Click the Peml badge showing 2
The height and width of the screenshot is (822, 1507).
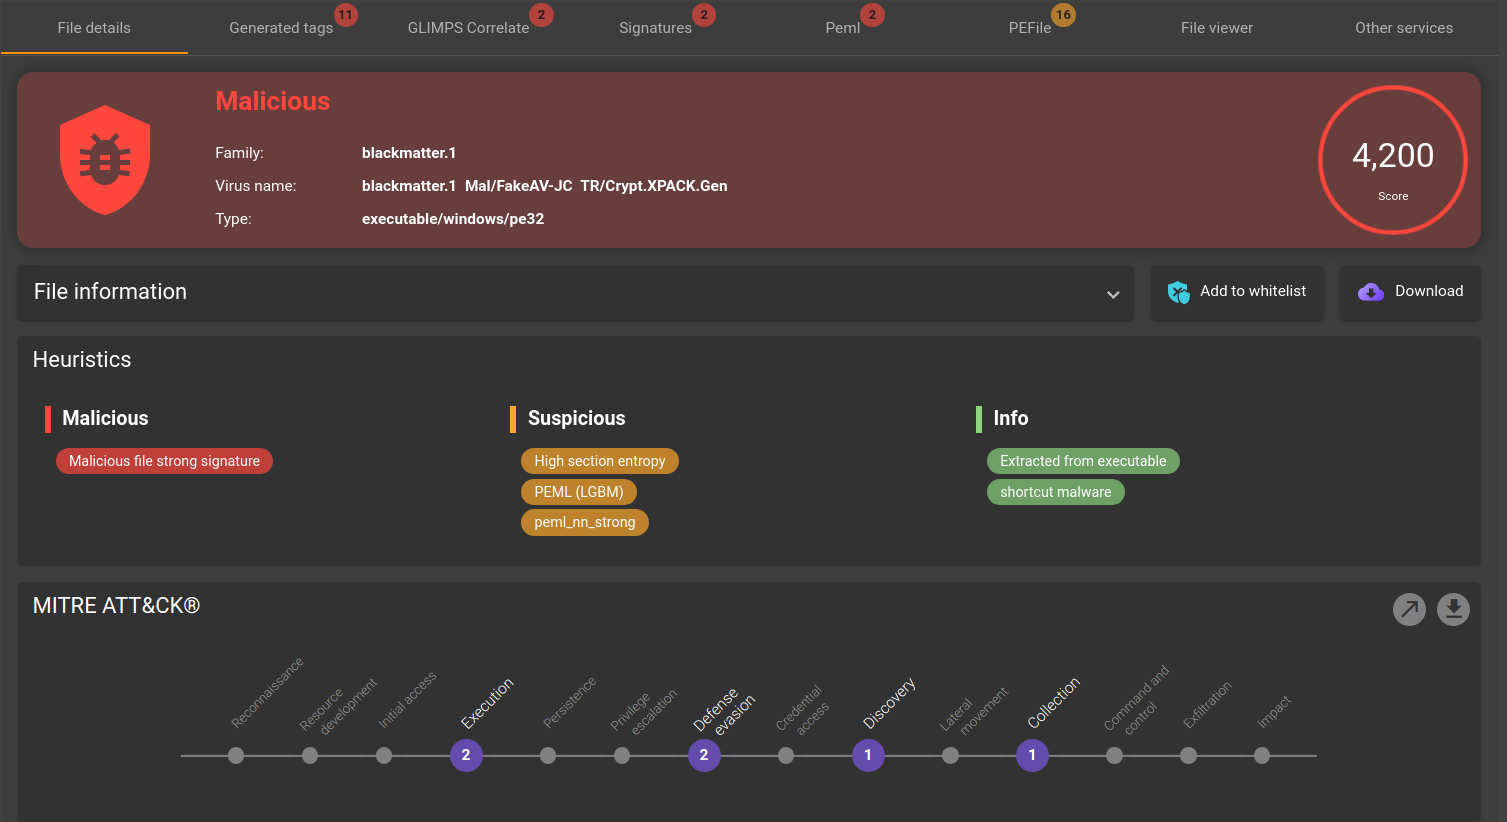pos(872,15)
